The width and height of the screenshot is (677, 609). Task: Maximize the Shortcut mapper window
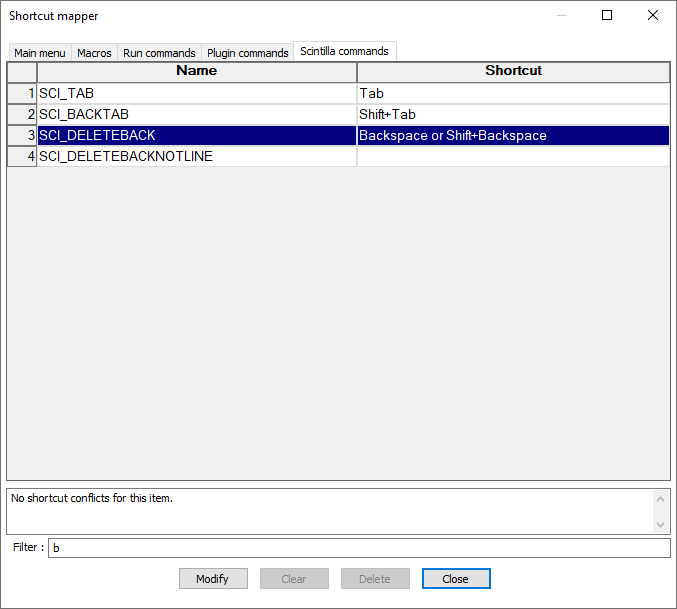click(606, 15)
